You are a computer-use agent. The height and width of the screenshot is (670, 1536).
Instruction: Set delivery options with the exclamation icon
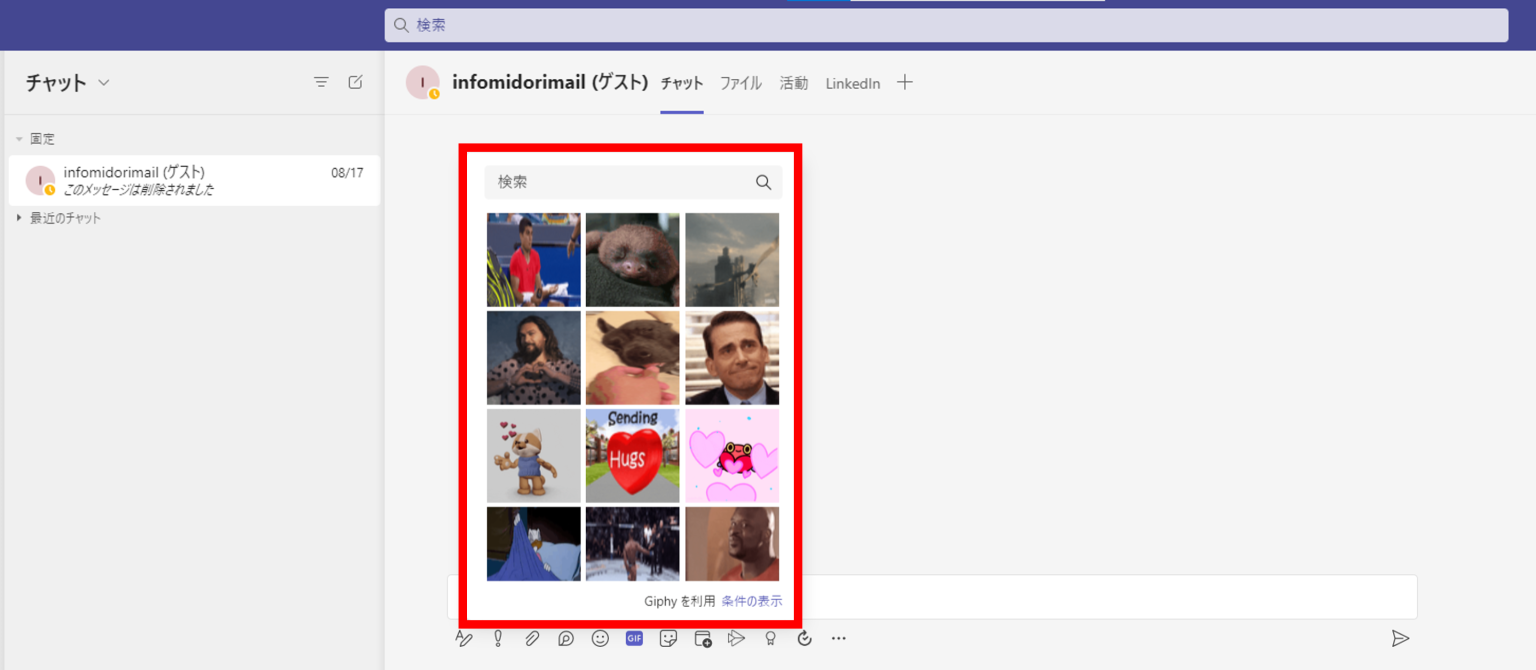tap(498, 638)
